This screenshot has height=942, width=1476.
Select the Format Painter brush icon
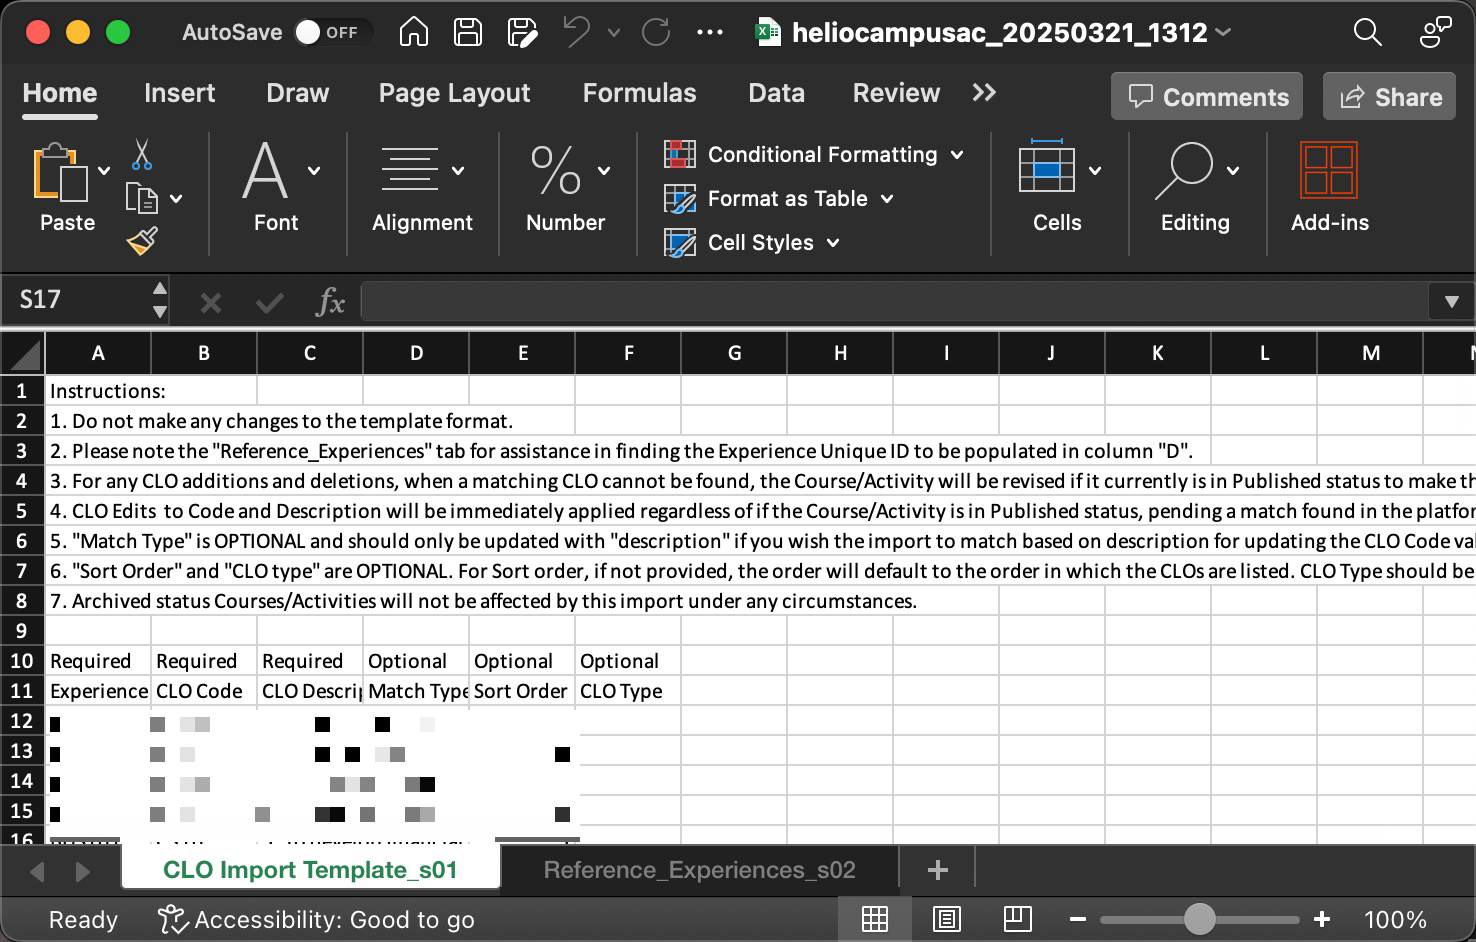click(142, 241)
